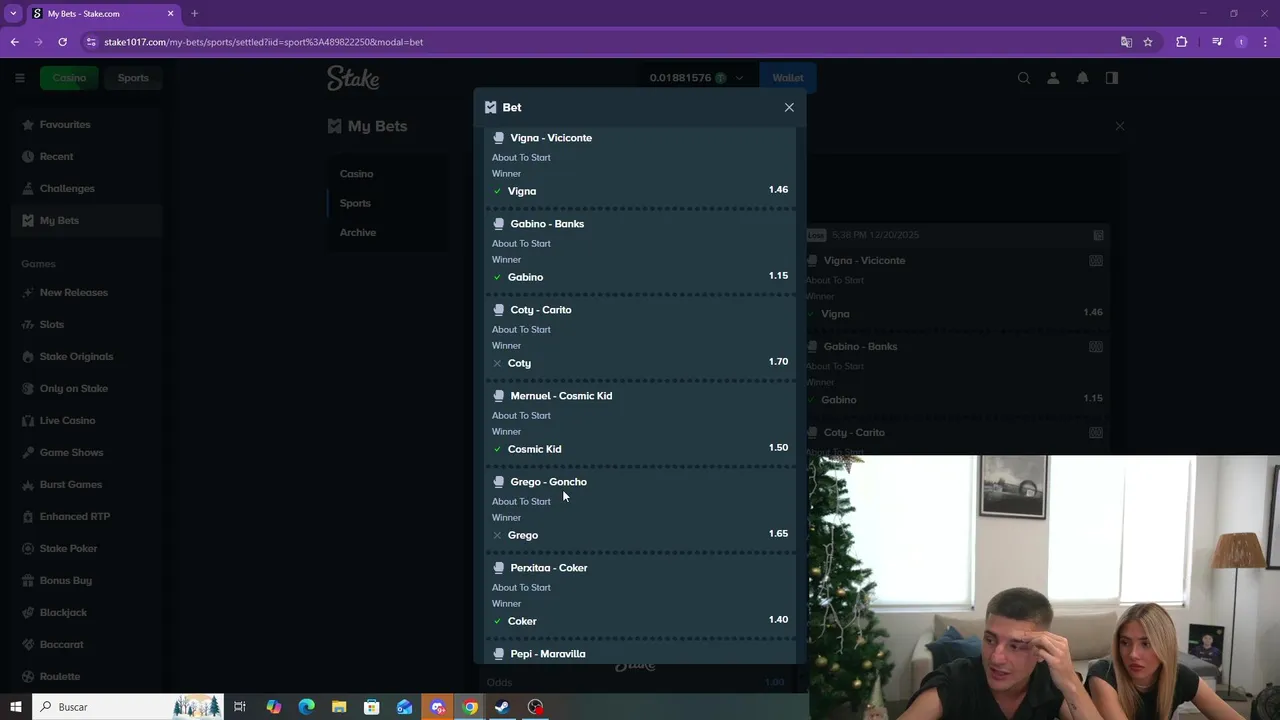Click Mernuel - Cosmic Kid match icon
Image resolution: width=1280 pixels, height=720 pixels.
[x=498, y=396]
